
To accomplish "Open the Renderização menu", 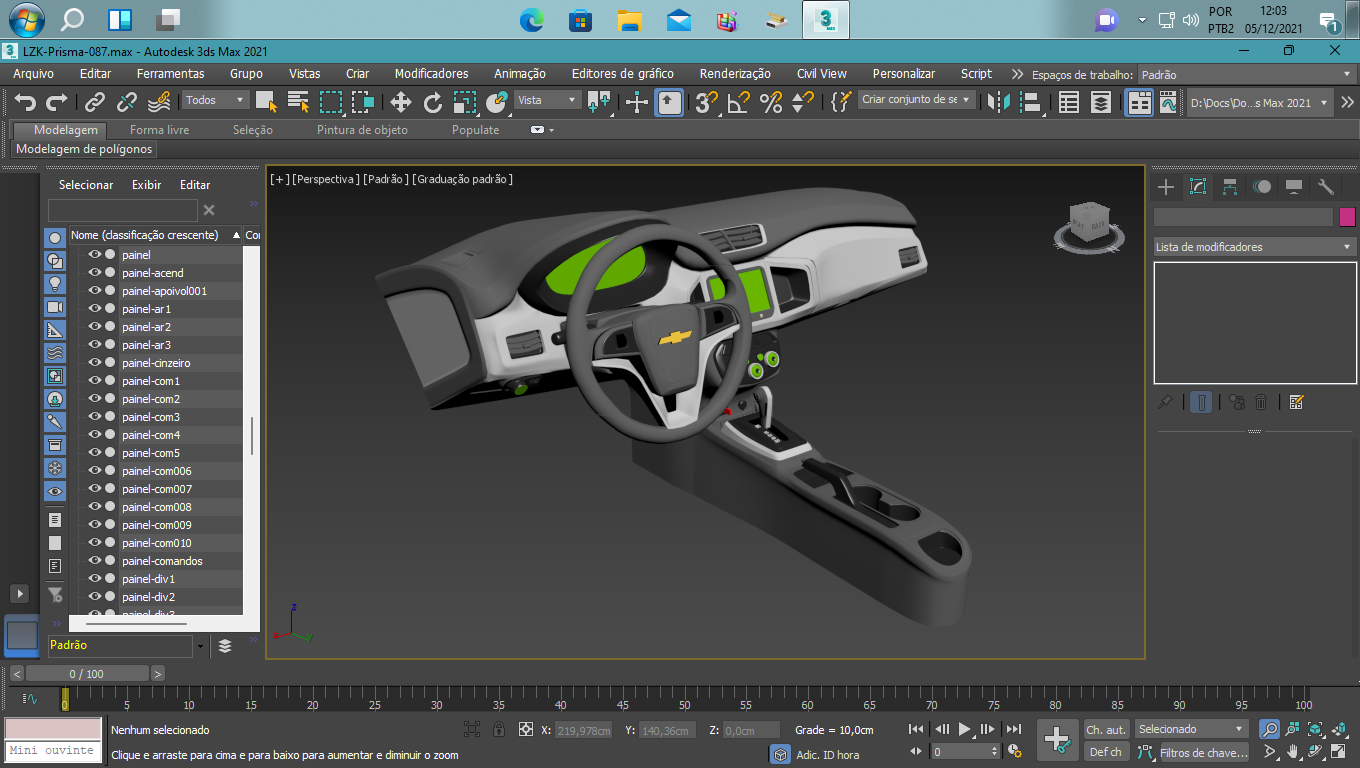I will [735, 74].
